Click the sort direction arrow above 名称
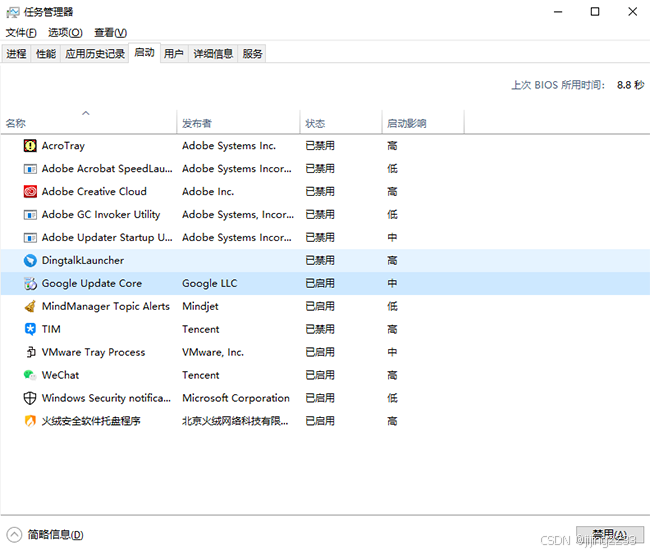The image size is (650, 554). coord(86,113)
